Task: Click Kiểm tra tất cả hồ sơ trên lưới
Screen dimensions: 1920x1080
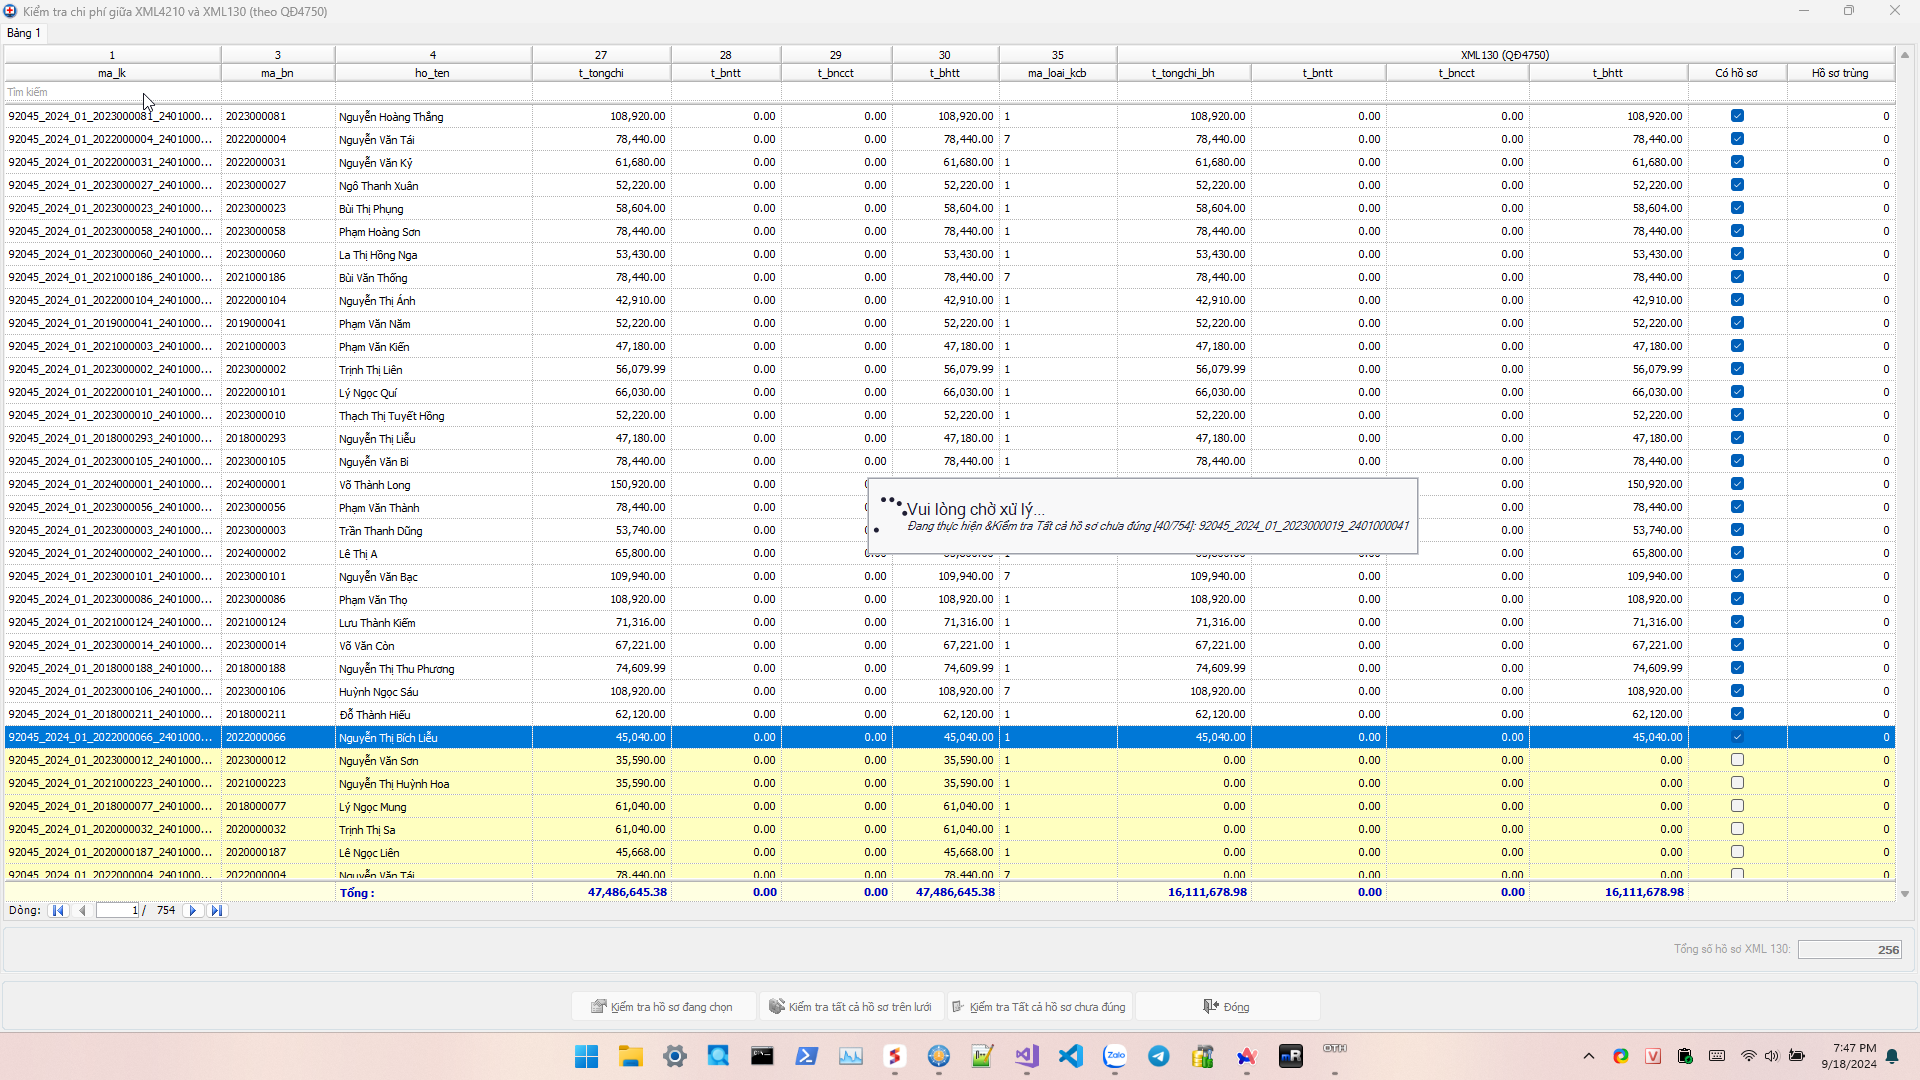Action: pyautogui.click(x=850, y=1007)
